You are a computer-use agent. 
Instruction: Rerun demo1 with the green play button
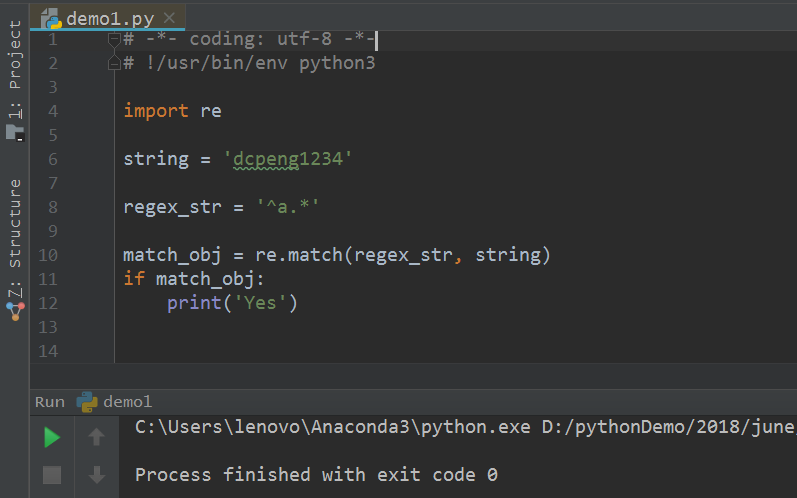click(52, 438)
